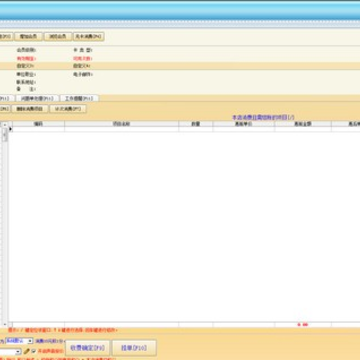Click the 单位职位 label
This screenshot has width=360, height=360.
(x=26, y=74)
